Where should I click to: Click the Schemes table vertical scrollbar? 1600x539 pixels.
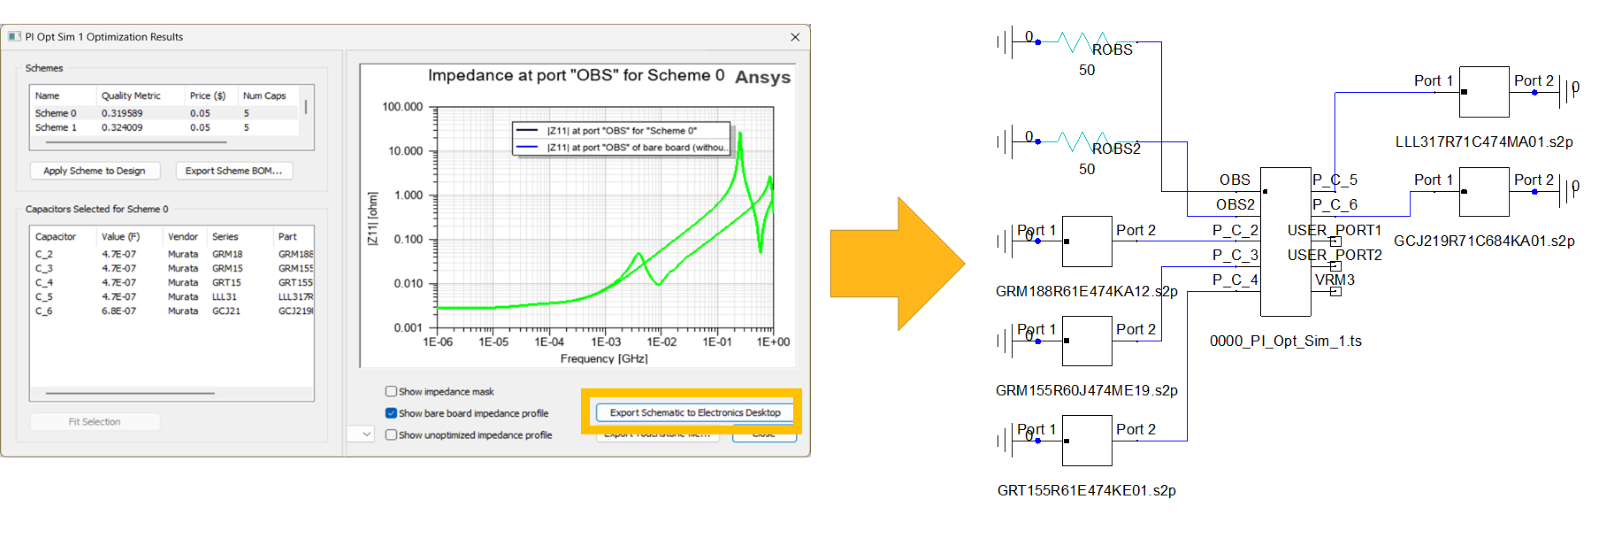tap(306, 107)
